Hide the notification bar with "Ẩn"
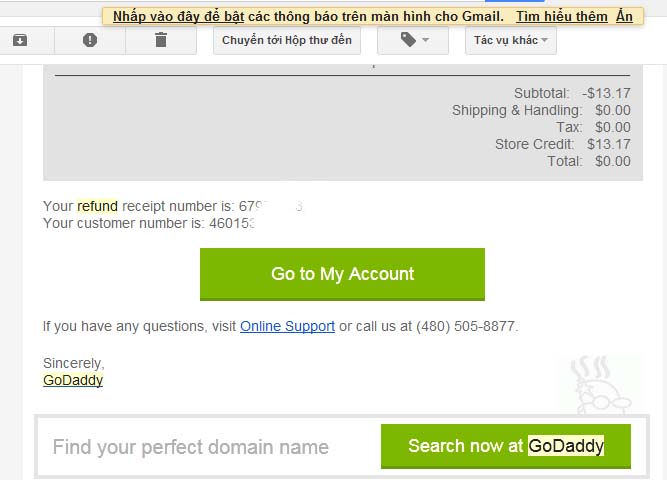 (x=624, y=17)
